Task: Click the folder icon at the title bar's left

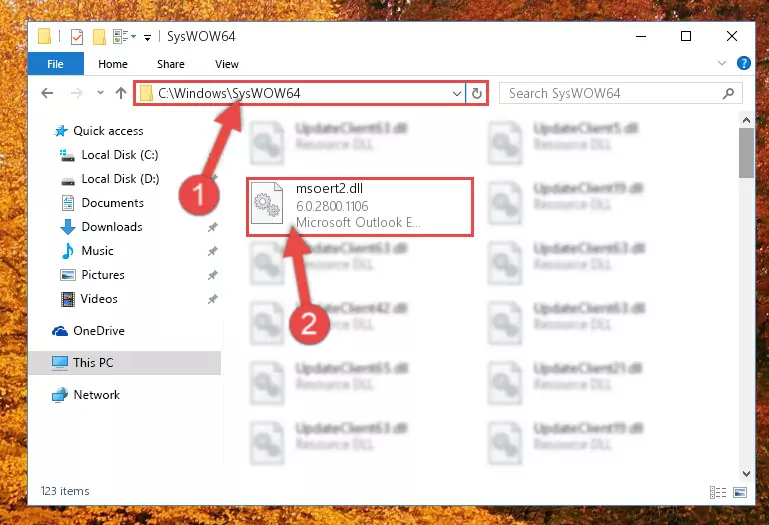Action: (x=45, y=36)
